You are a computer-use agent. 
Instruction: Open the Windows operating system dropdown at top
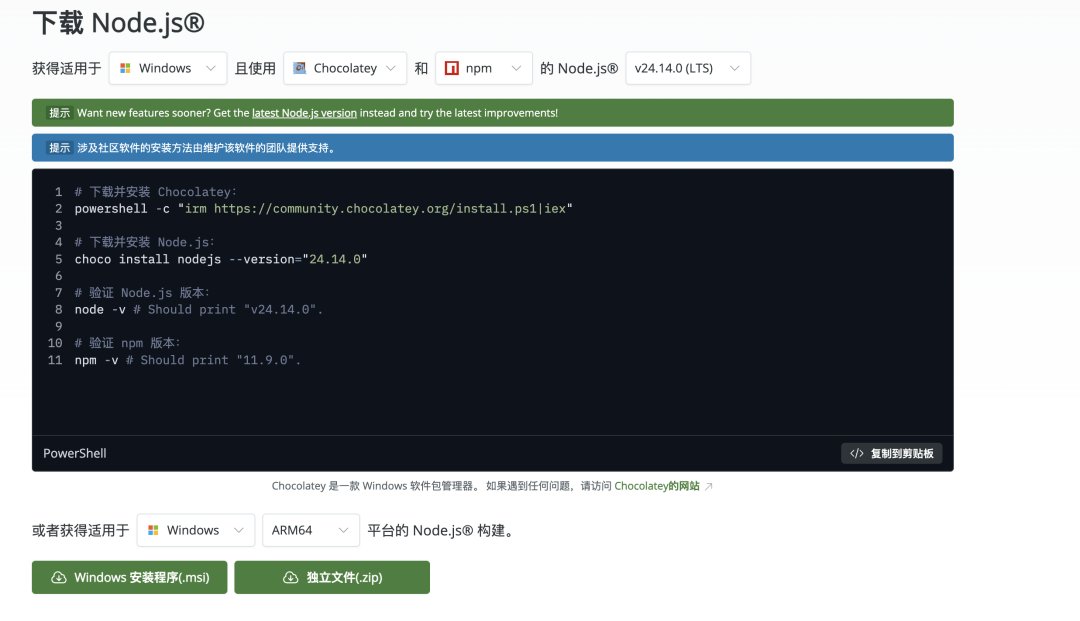[x=168, y=69]
